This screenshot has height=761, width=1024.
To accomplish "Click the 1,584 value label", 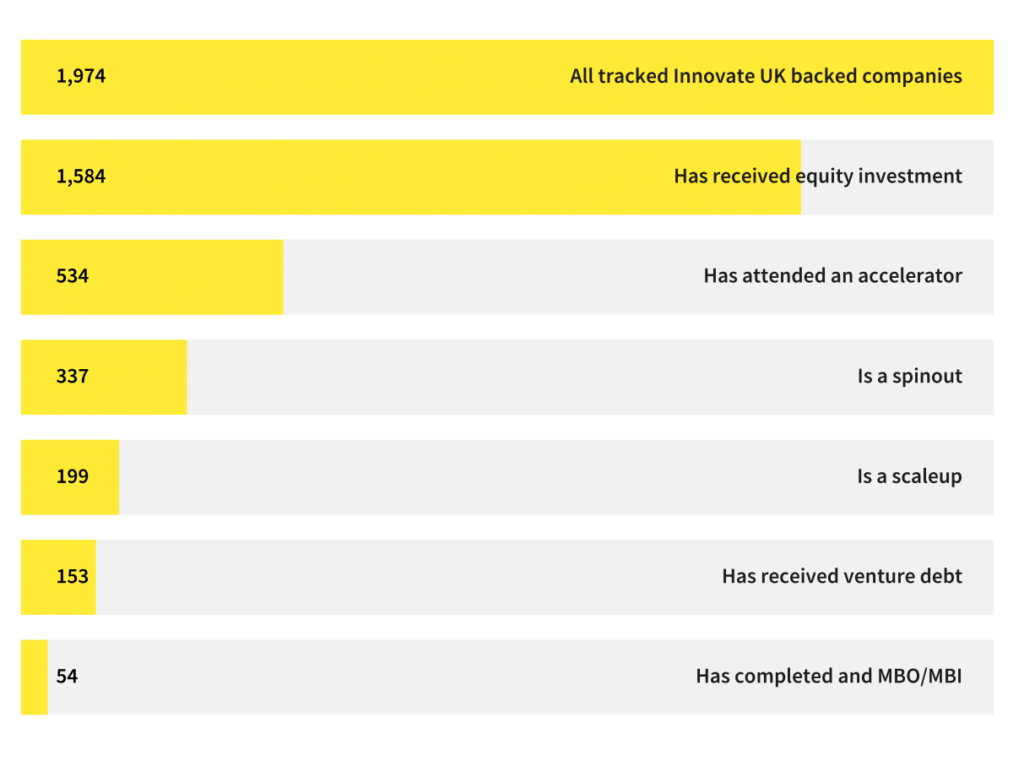I will click(81, 176).
